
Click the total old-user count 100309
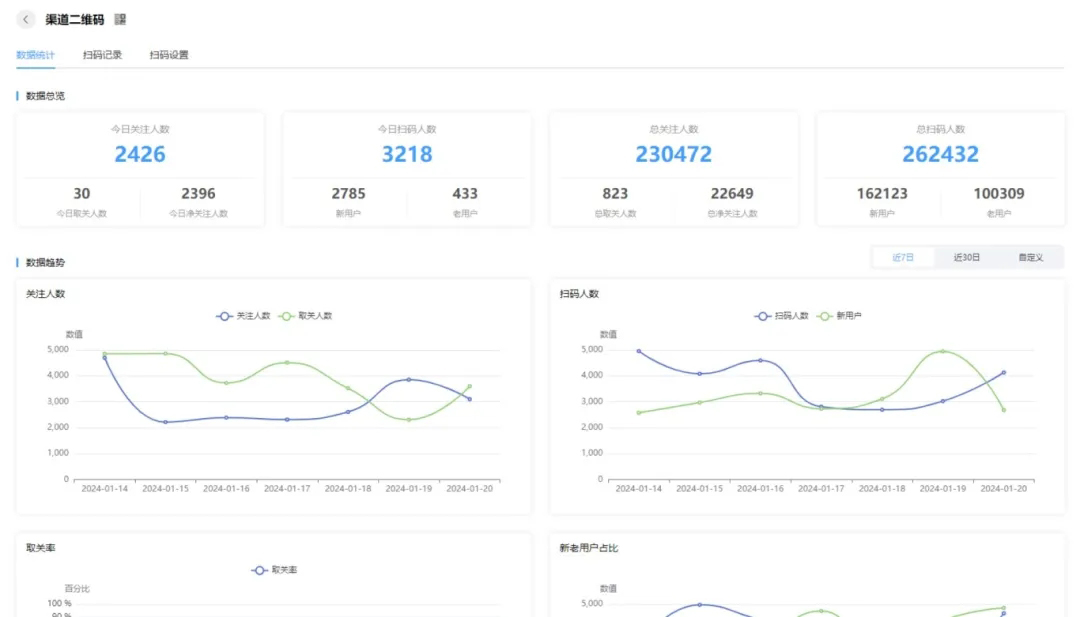pos(999,194)
